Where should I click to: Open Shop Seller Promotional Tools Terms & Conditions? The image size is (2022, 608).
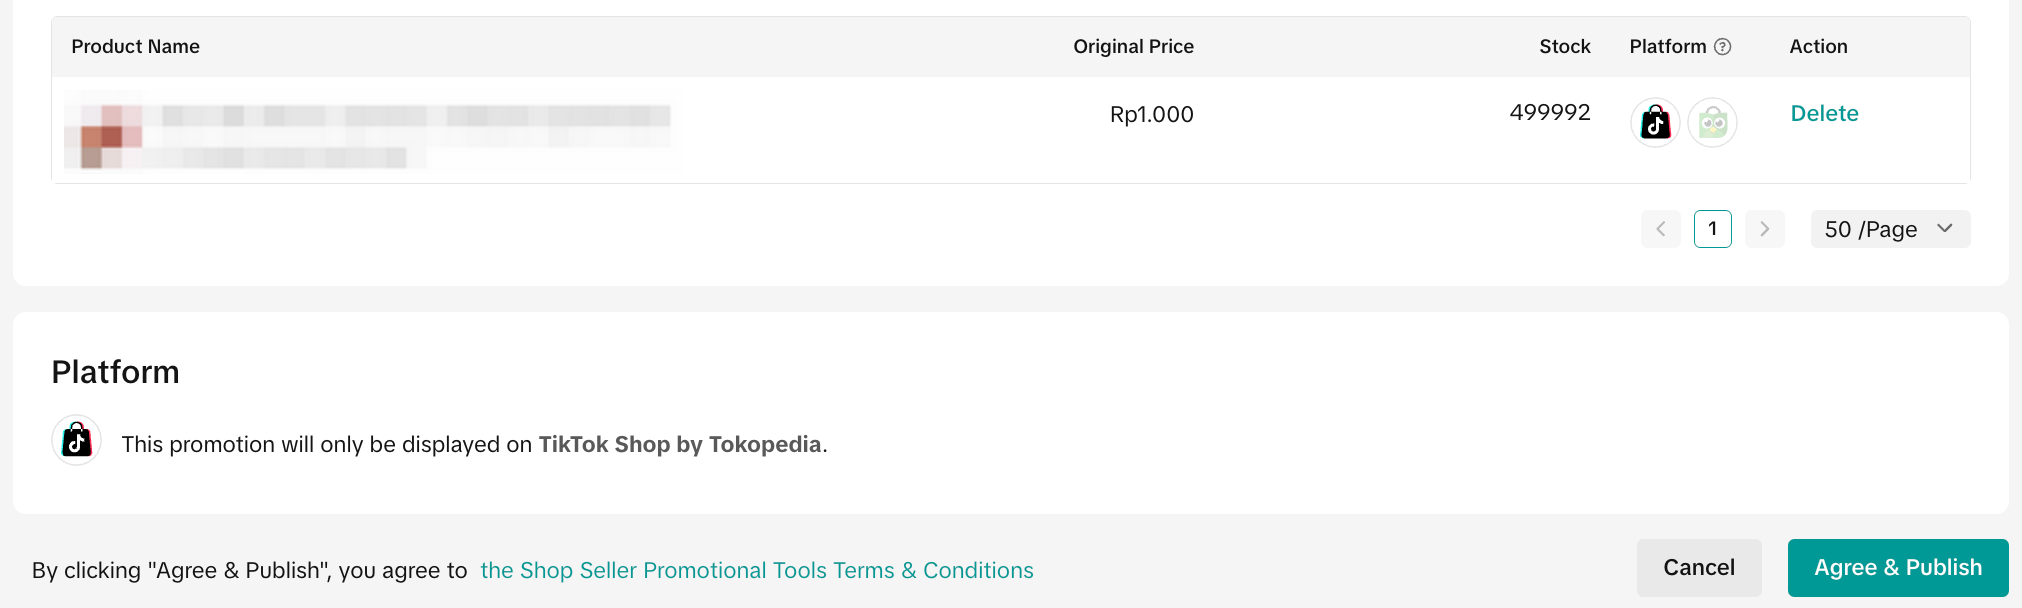point(757,570)
